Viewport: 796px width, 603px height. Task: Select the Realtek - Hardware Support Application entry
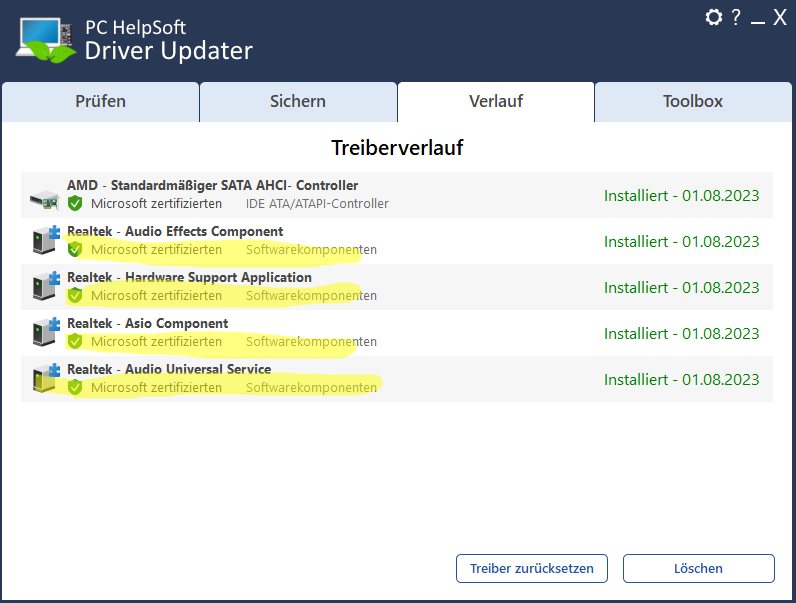[x=397, y=287]
